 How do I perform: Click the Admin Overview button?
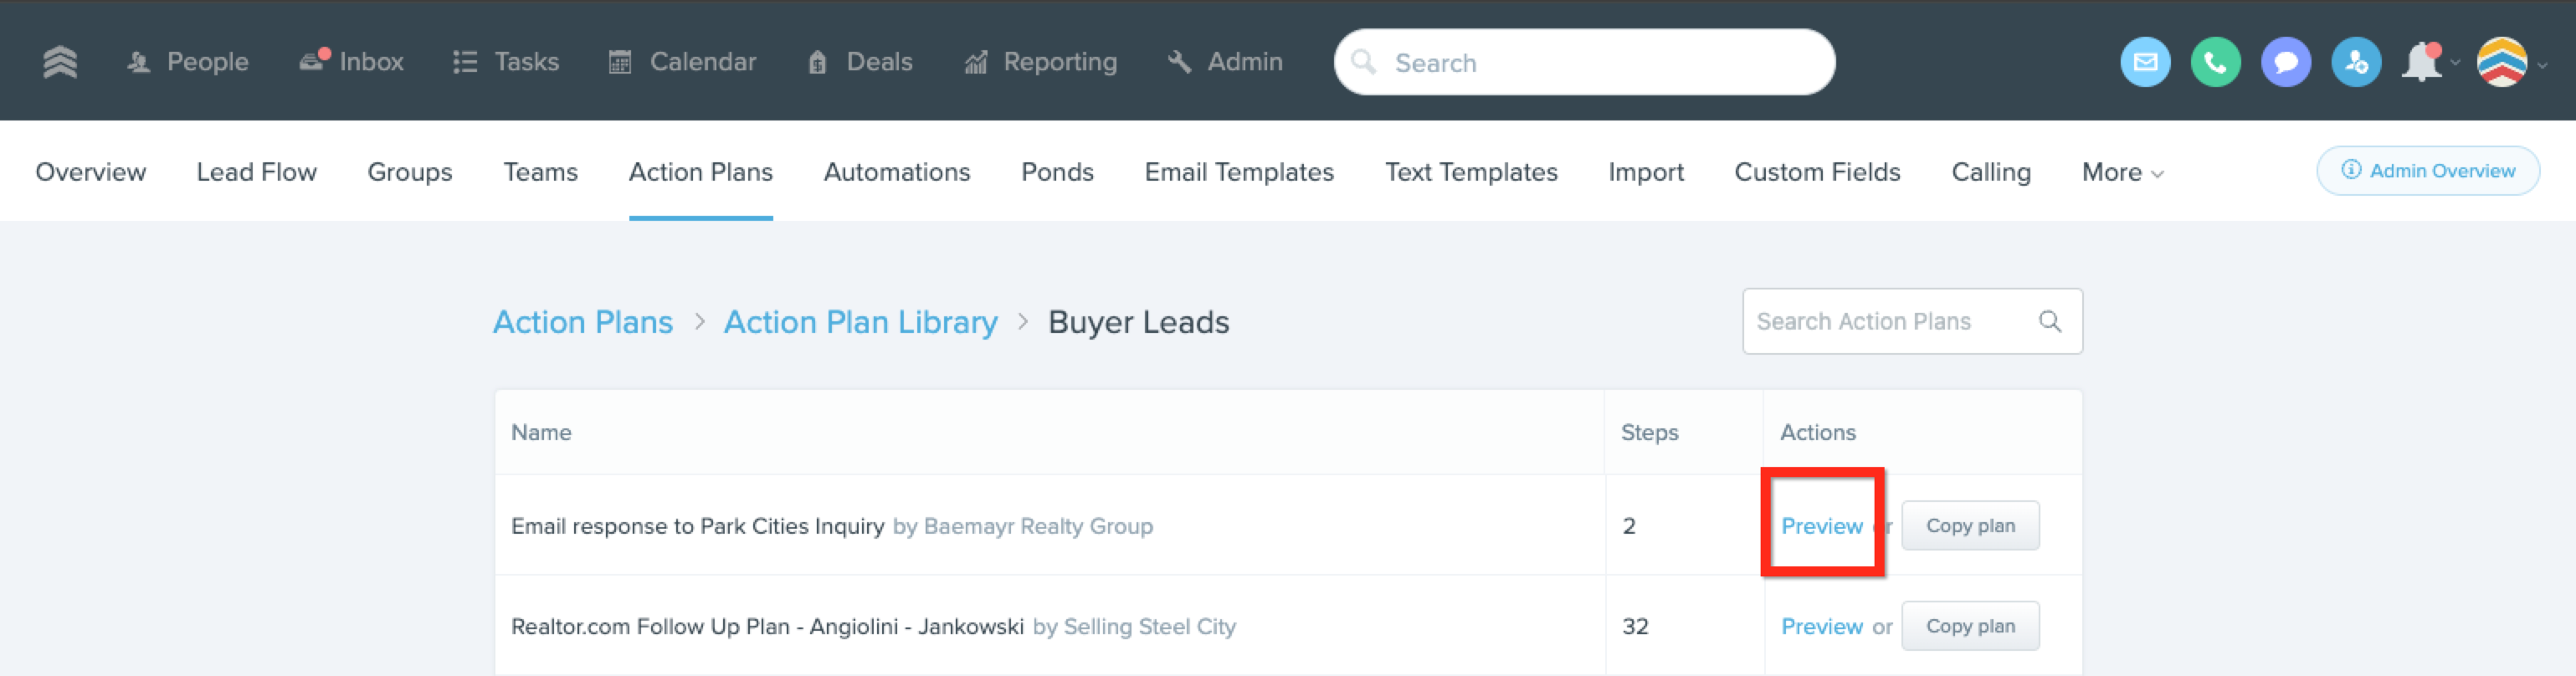(x=2427, y=171)
